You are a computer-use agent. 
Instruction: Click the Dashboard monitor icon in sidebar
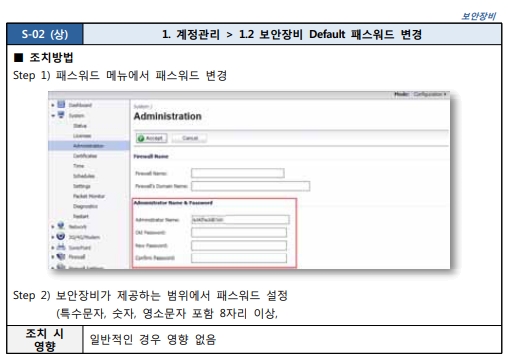61,104
